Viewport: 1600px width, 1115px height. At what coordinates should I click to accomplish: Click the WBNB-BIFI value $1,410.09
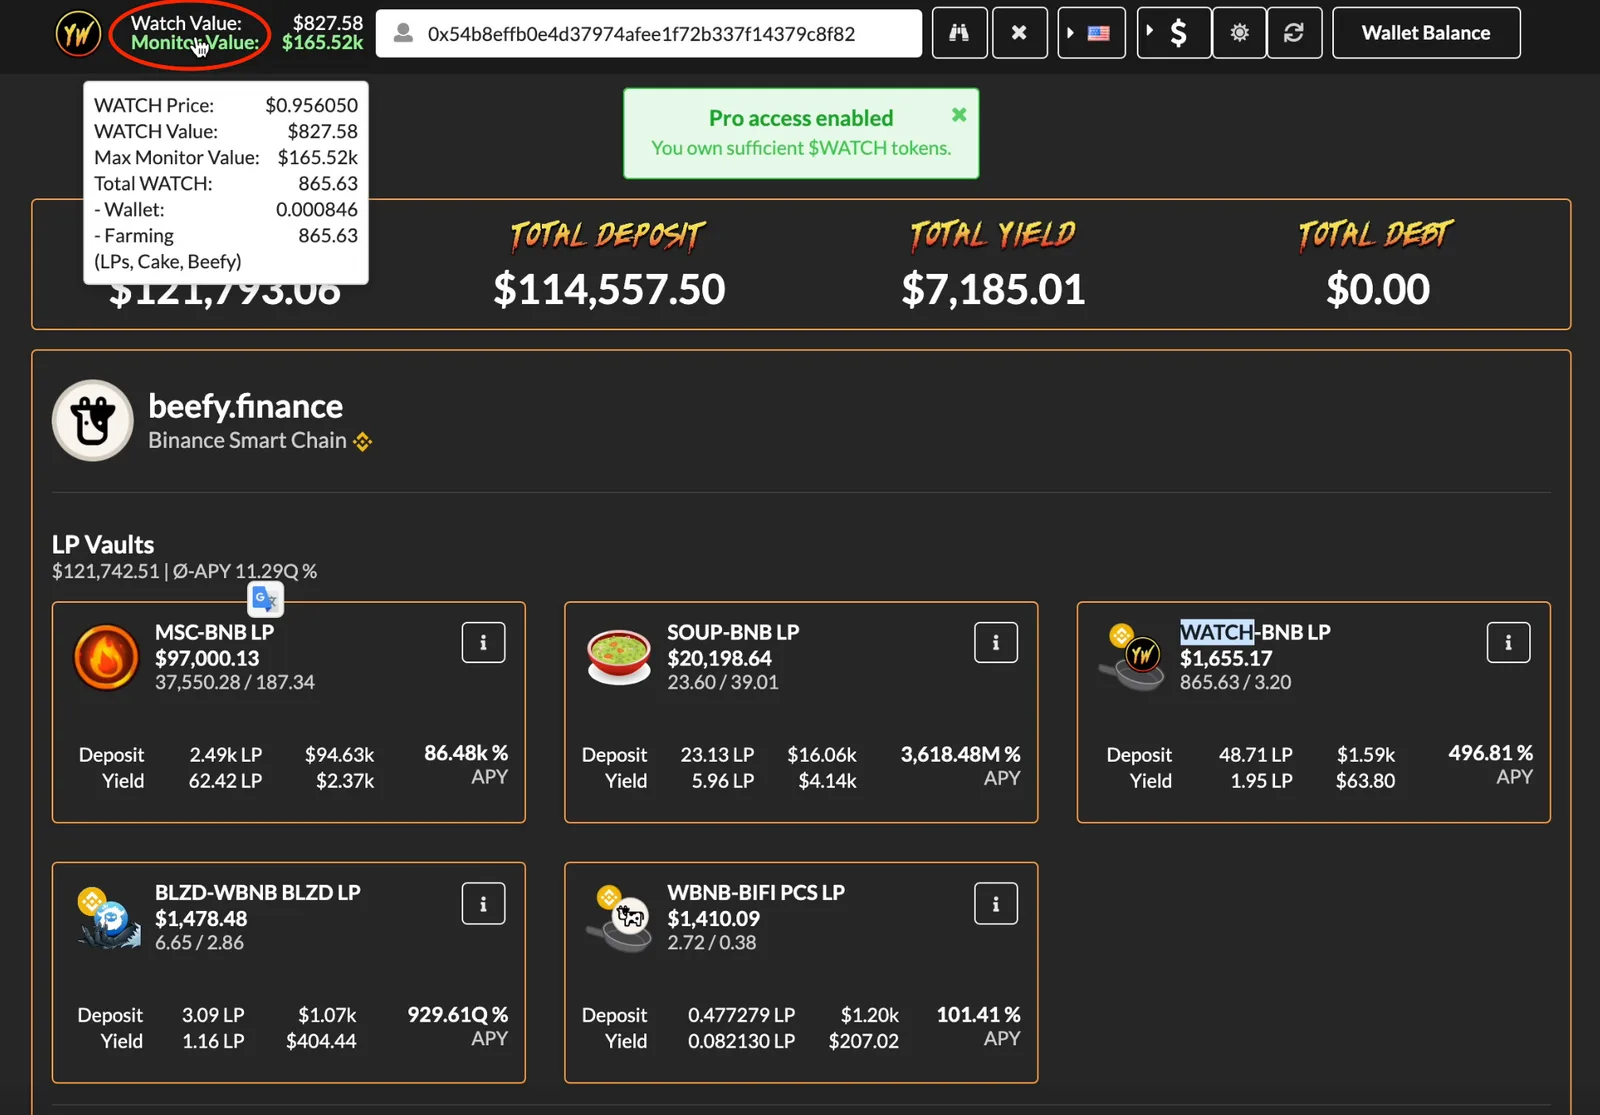[713, 918]
